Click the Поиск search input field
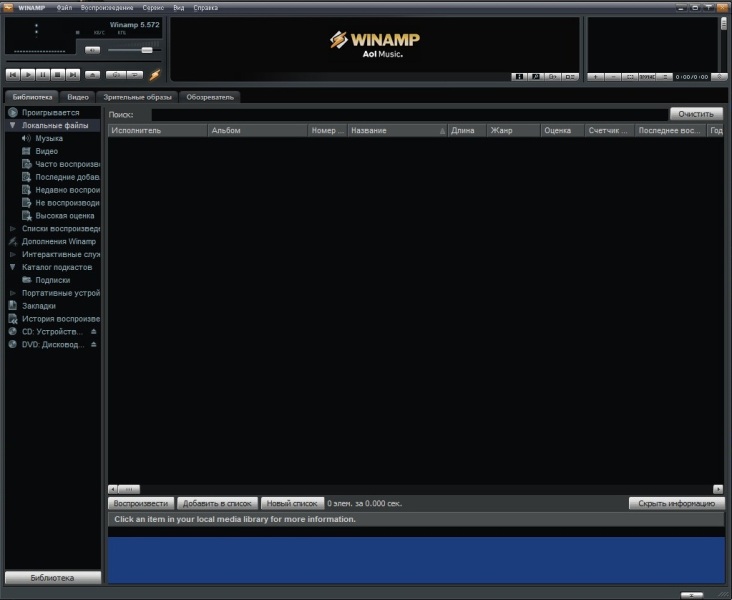The image size is (732, 600). tap(400, 115)
